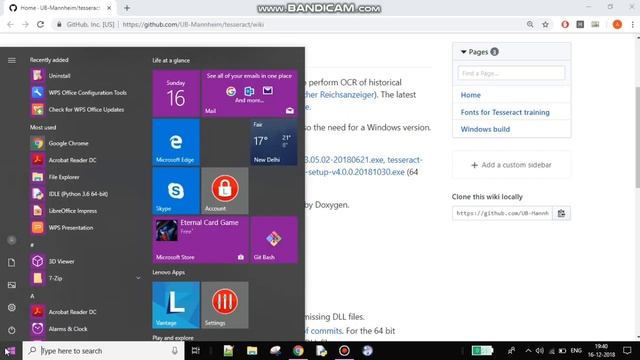Open Microsoft Store Eternal Card Game tile
The width and height of the screenshot is (640, 360).
coord(200,240)
